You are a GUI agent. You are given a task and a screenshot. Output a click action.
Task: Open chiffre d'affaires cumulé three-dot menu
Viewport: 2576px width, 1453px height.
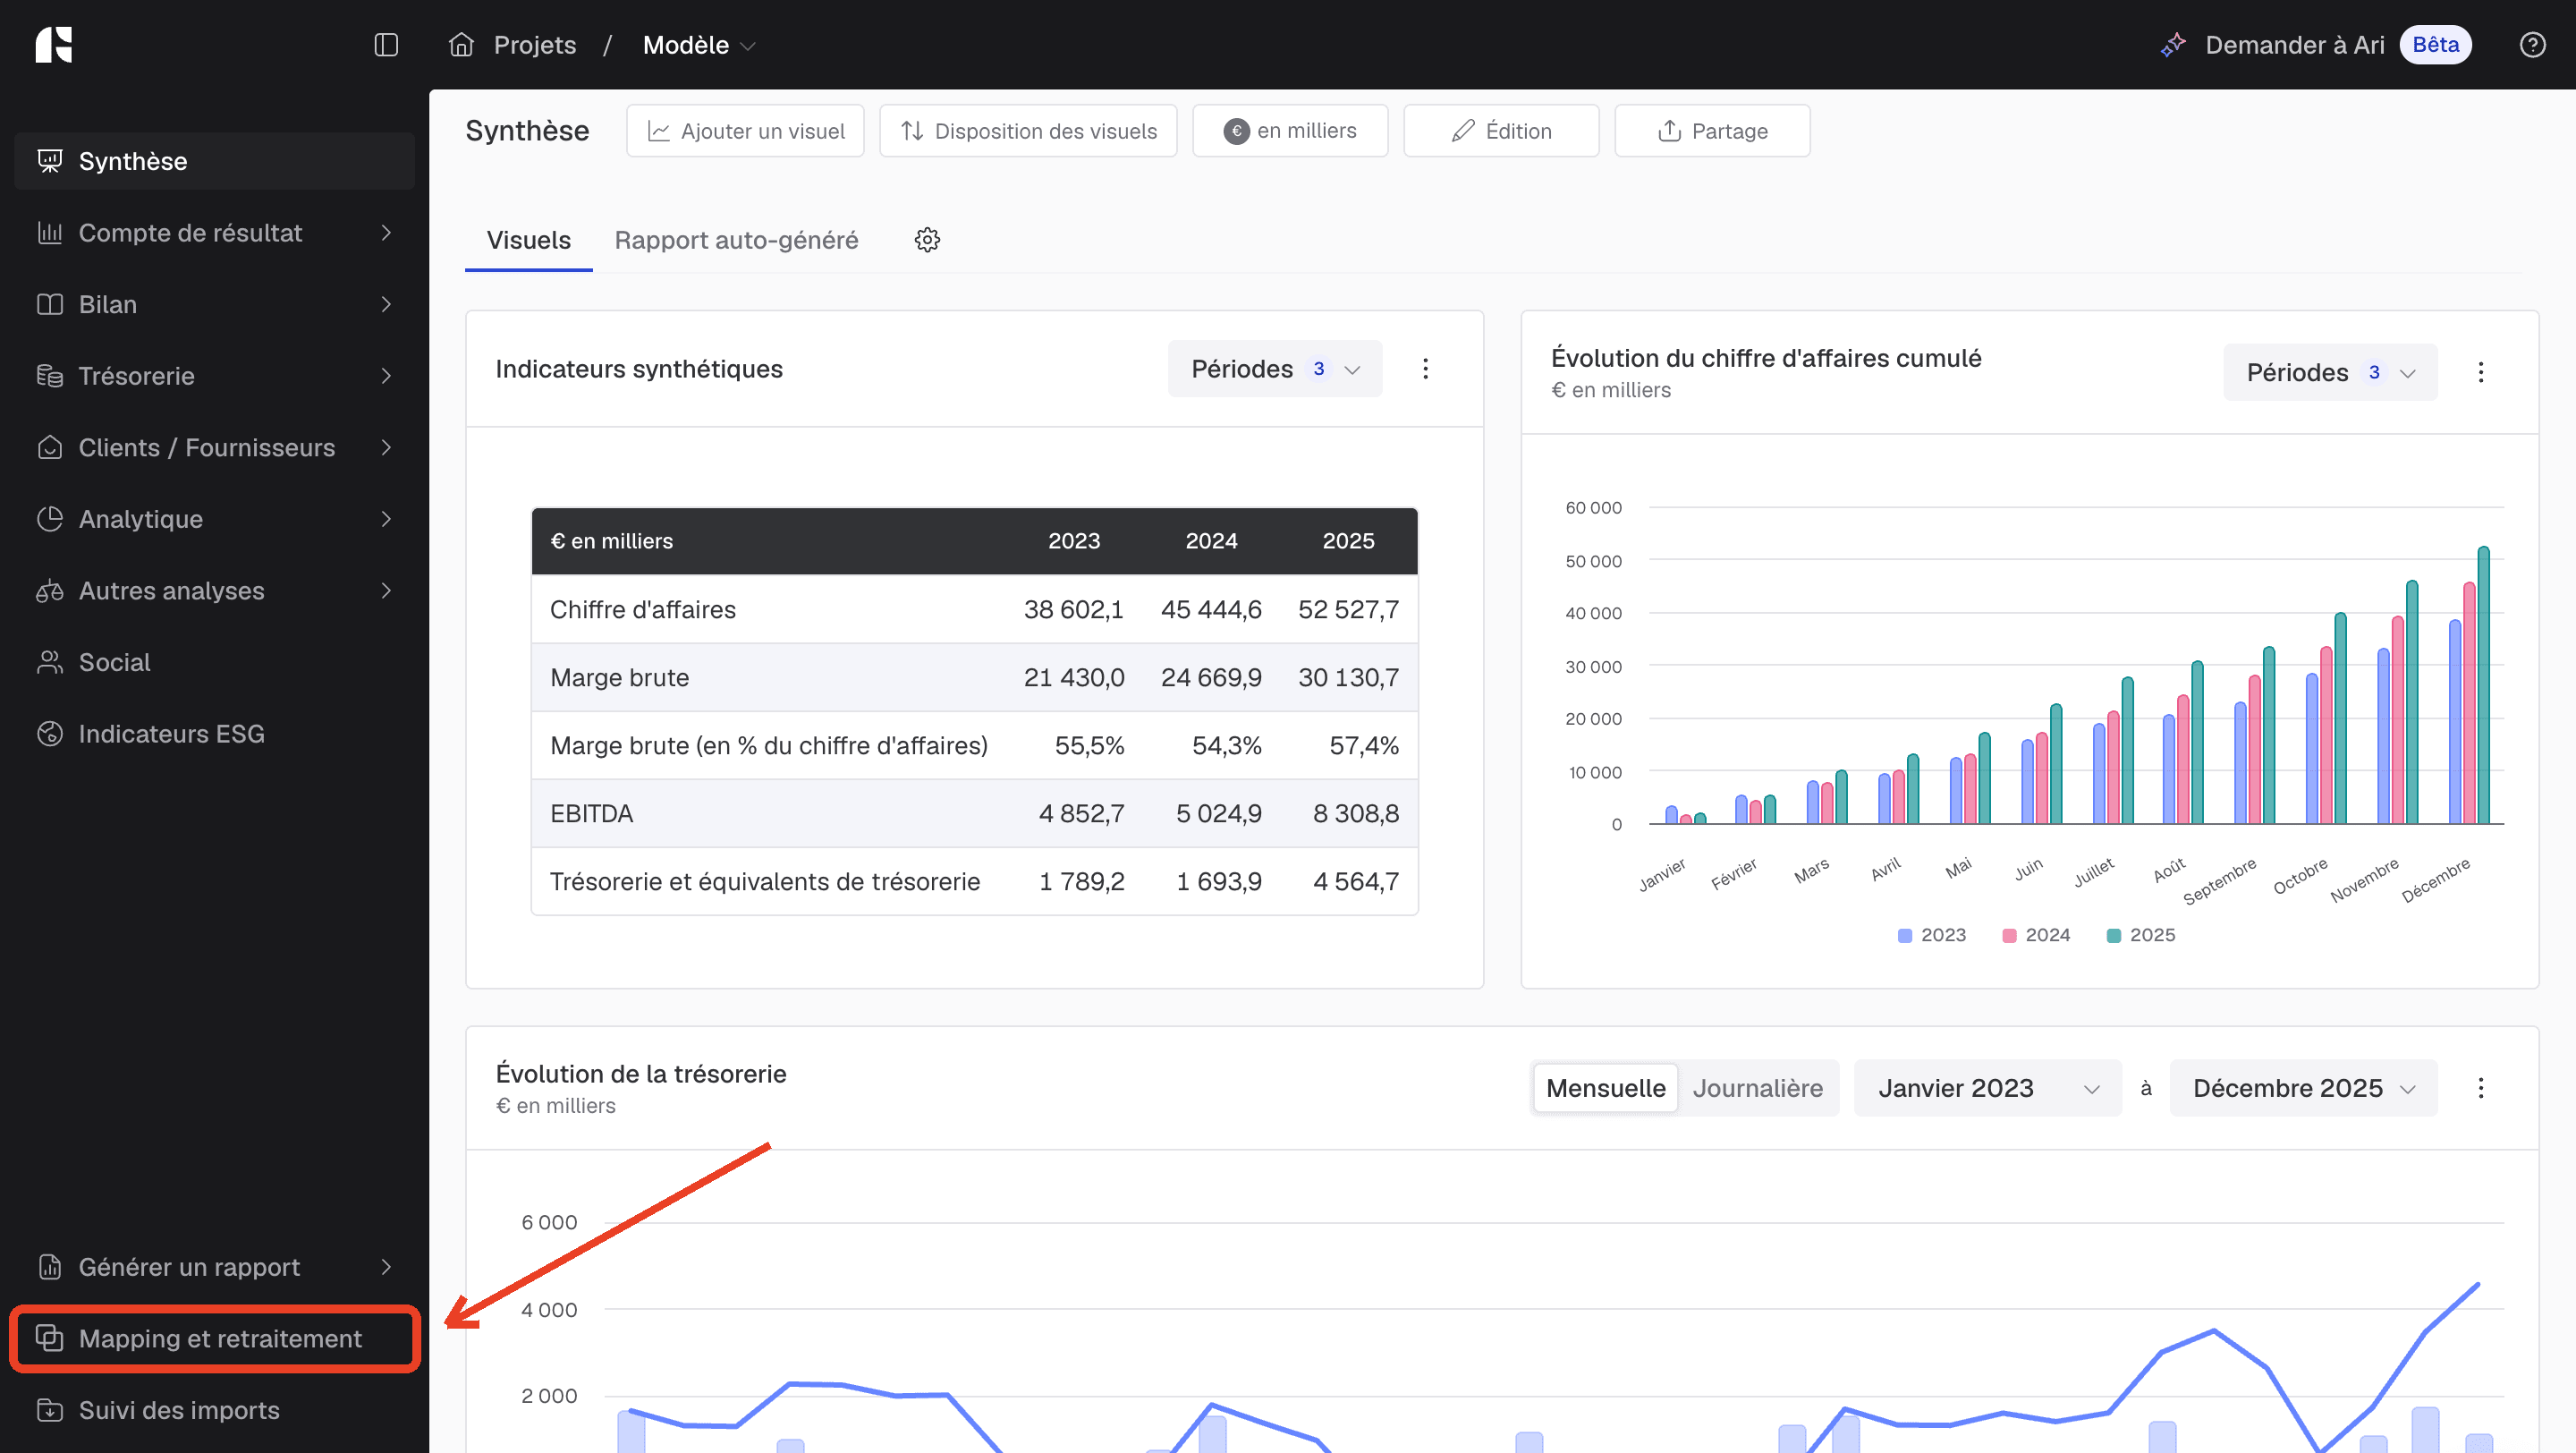(x=2480, y=372)
